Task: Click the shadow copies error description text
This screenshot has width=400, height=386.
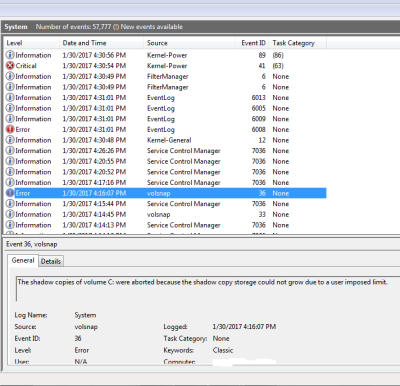Action: click(202, 282)
